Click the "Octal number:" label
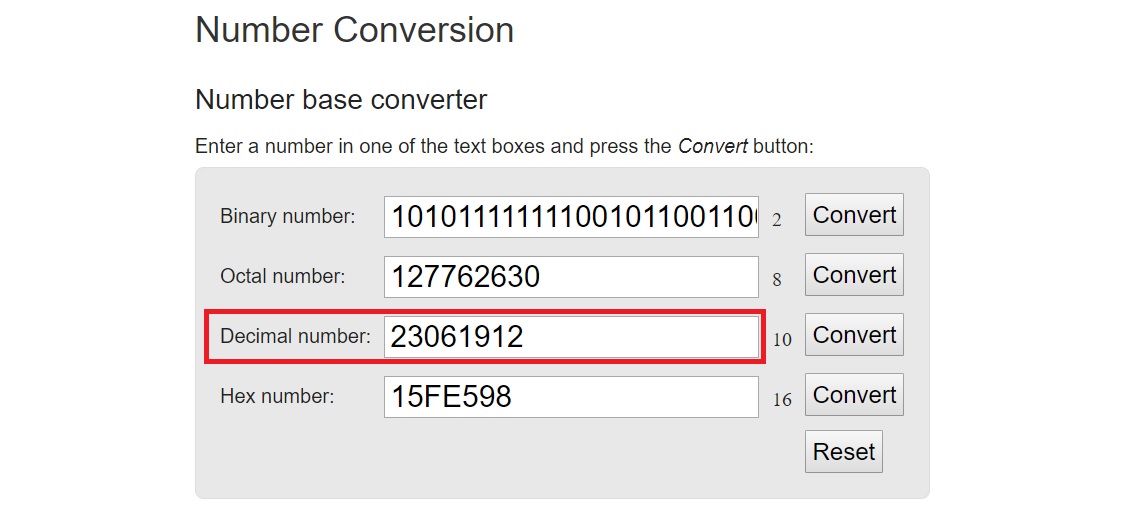 (x=283, y=276)
